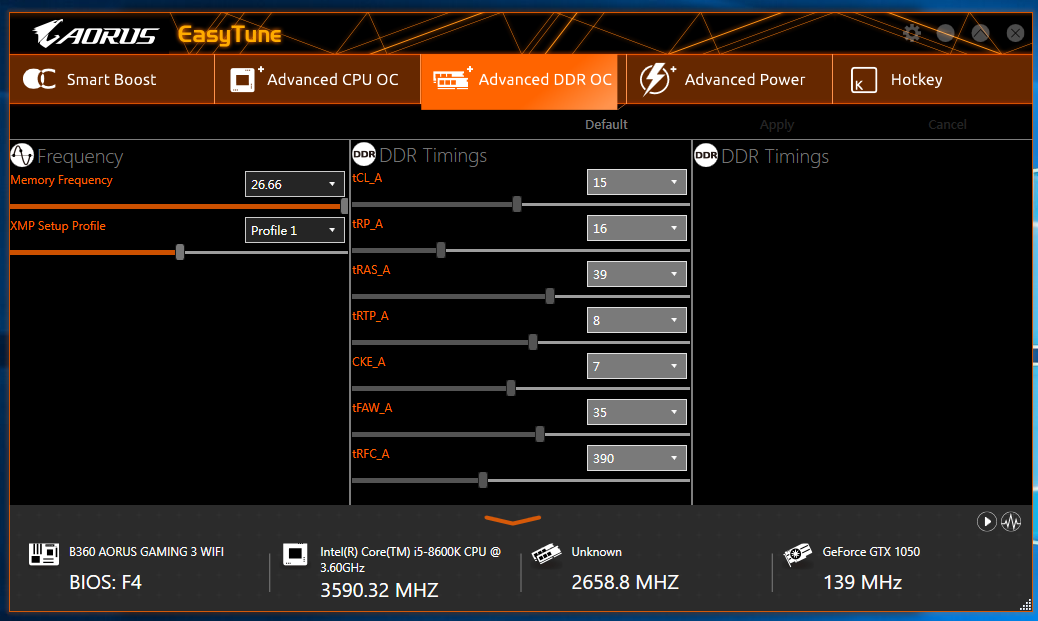Click the 'BIOS: F4' text
The width and height of the screenshot is (1038, 621).
(x=105, y=583)
